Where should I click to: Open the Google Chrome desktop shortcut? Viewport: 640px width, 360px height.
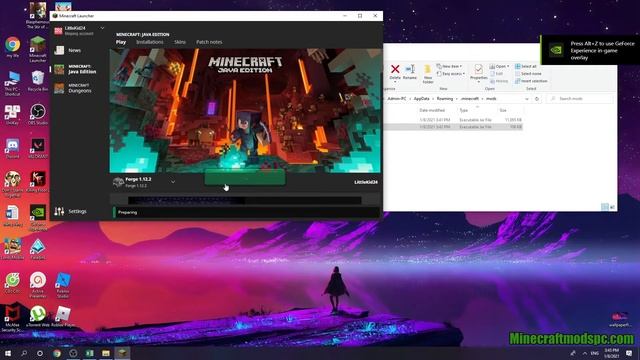point(12,47)
